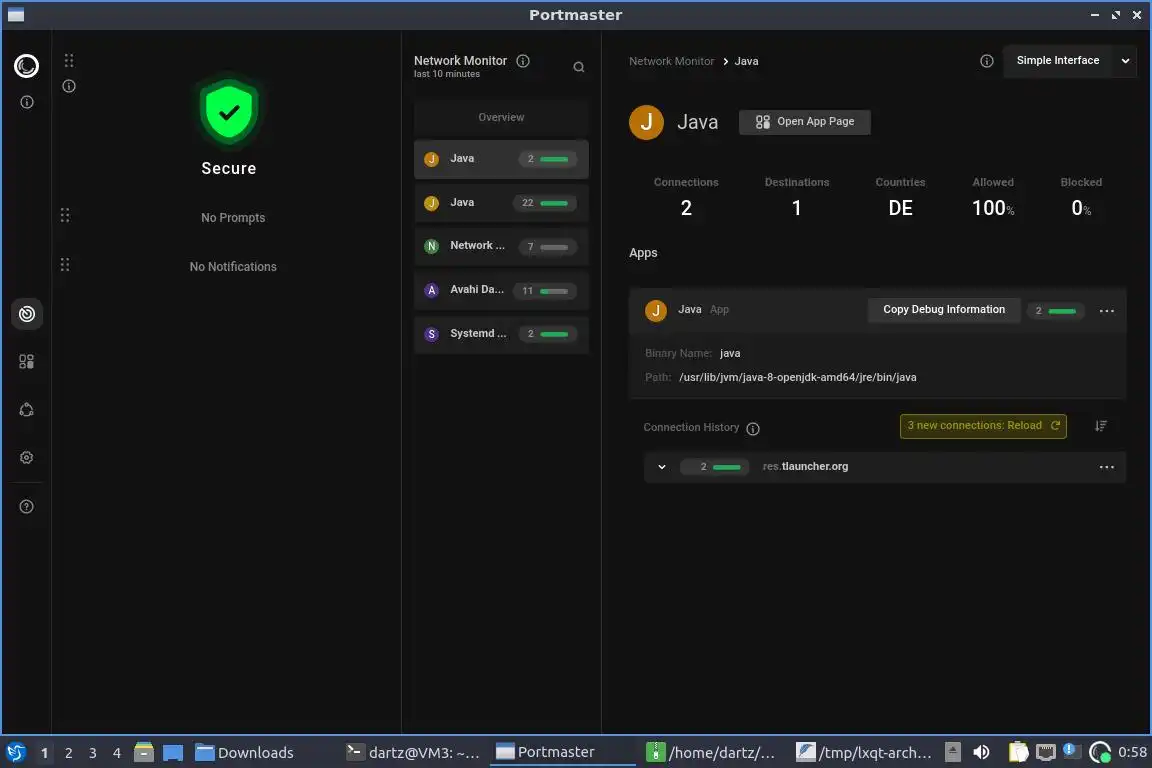This screenshot has width=1152, height=768.
Task: Click the Portmaster tray icon near clock
Action: (1100, 752)
